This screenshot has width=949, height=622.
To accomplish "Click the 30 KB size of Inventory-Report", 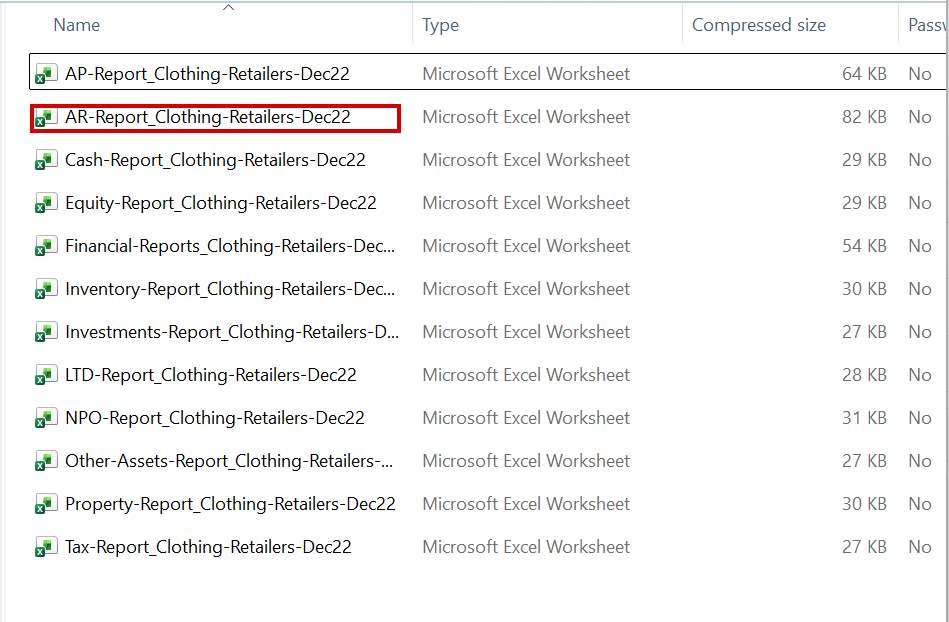I will pos(864,289).
